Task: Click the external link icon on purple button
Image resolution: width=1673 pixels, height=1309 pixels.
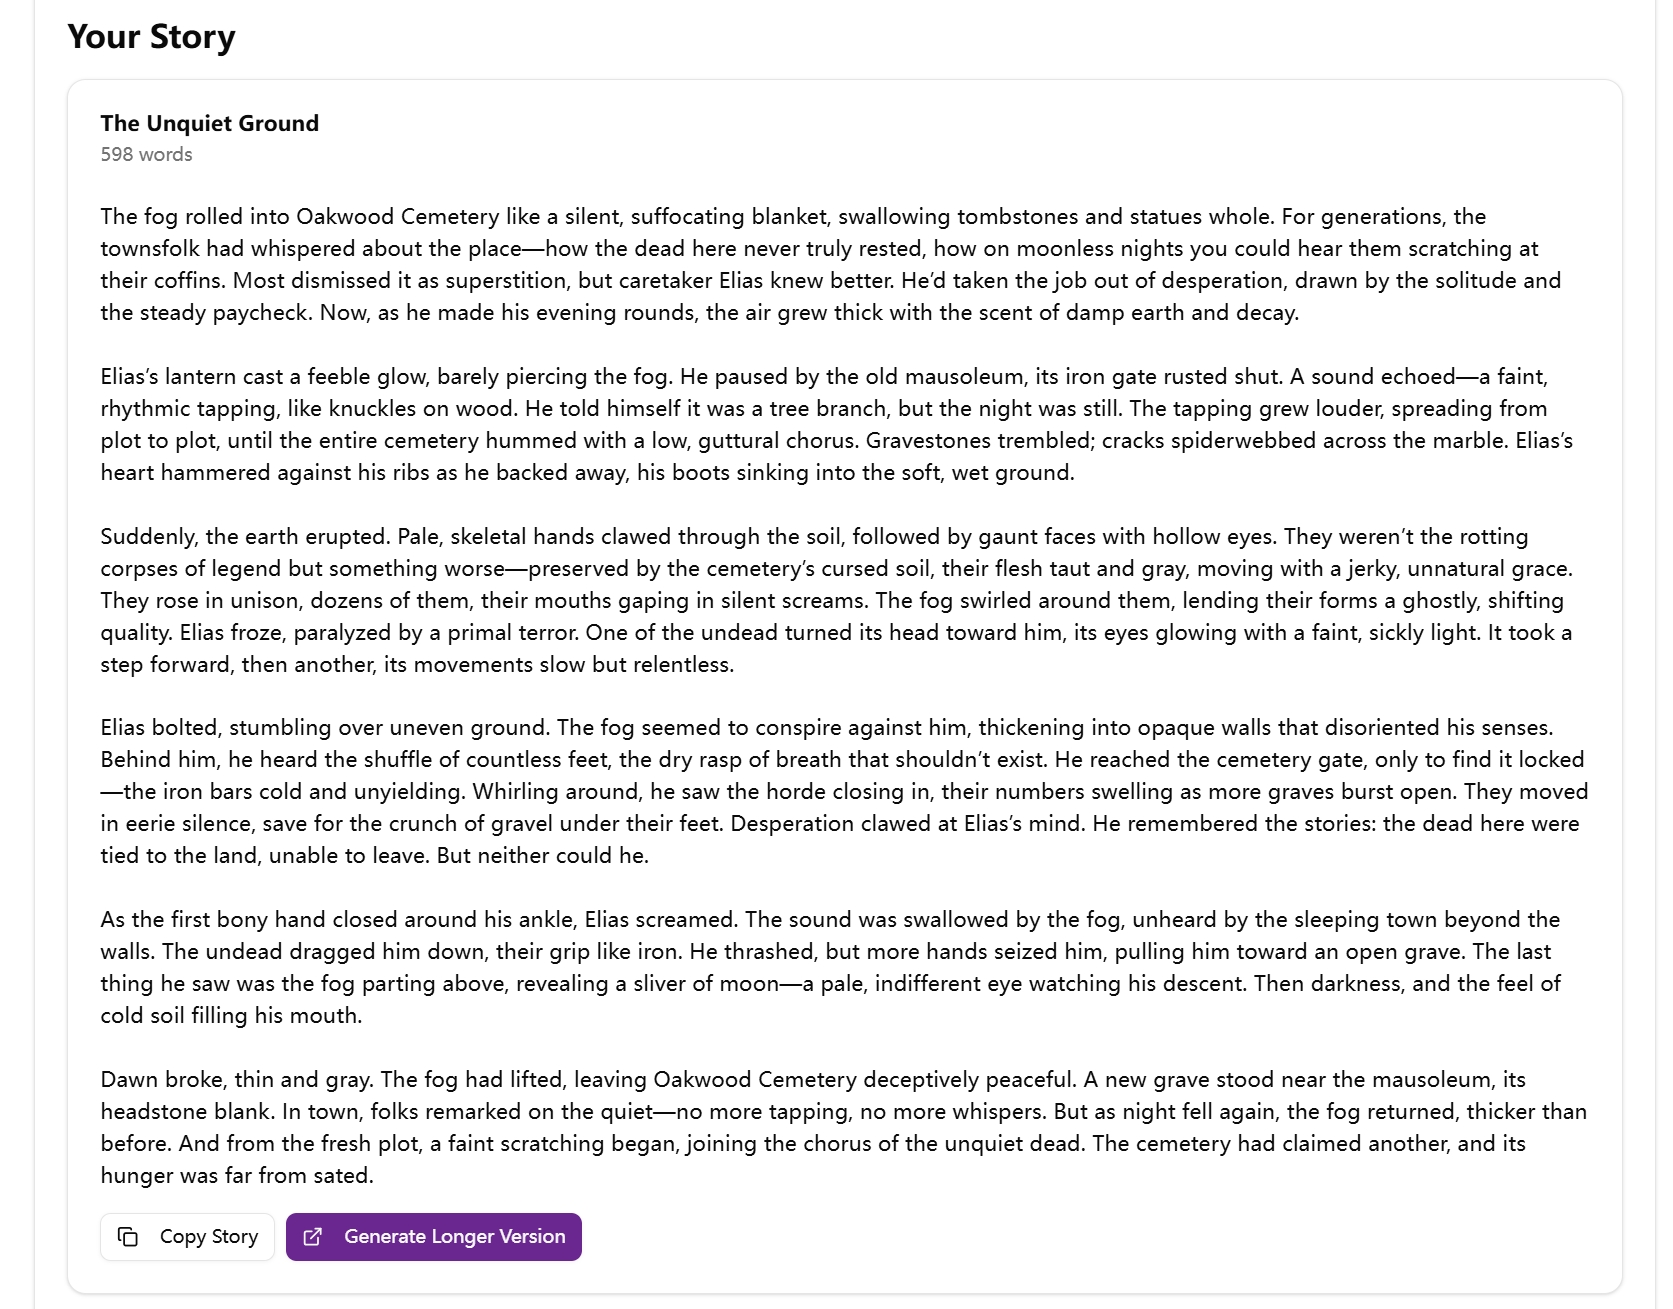Action: (x=313, y=1236)
